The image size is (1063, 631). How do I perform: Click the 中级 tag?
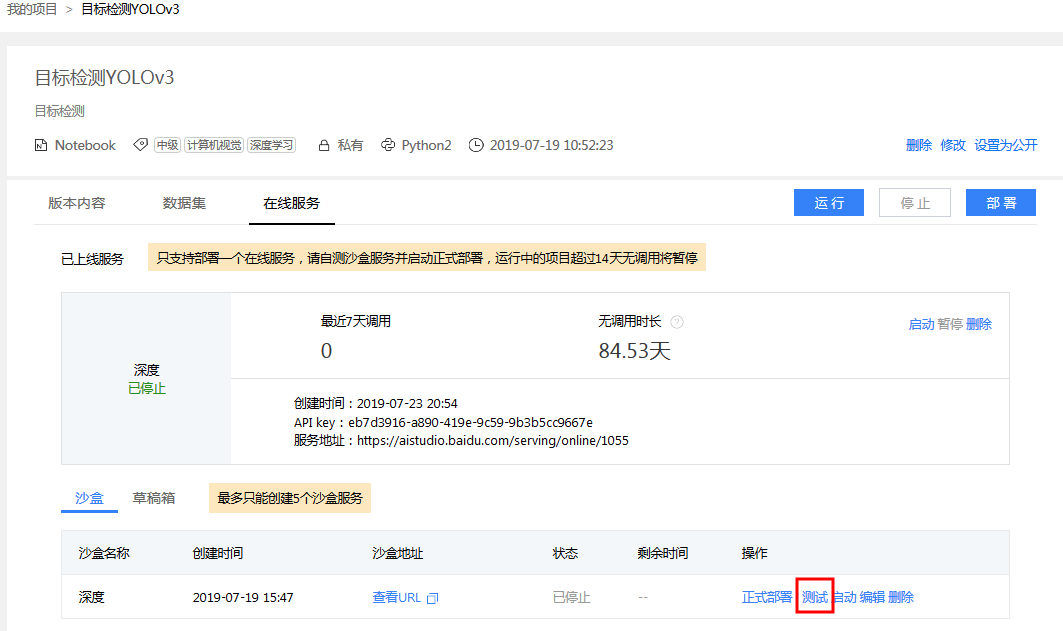(x=167, y=145)
